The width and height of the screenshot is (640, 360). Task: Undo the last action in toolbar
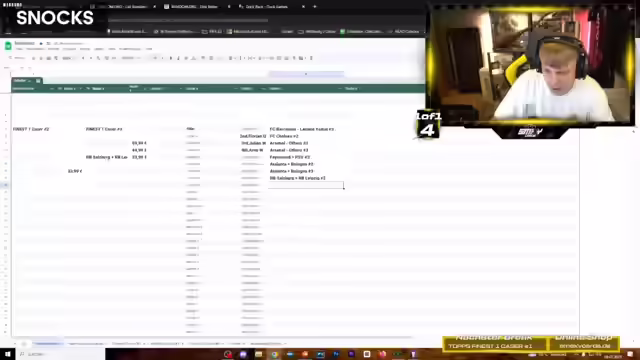click(33, 58)
